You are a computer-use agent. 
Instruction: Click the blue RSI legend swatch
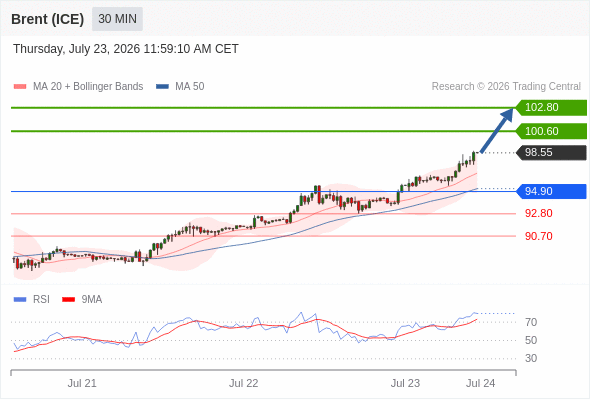[20, 300]
